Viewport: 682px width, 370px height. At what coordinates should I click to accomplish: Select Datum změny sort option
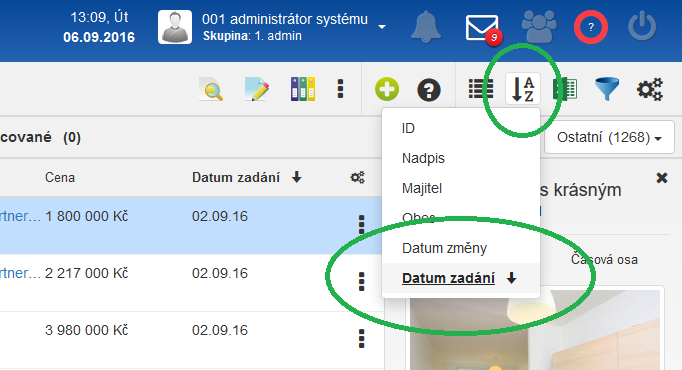click(x=444, y=248)
